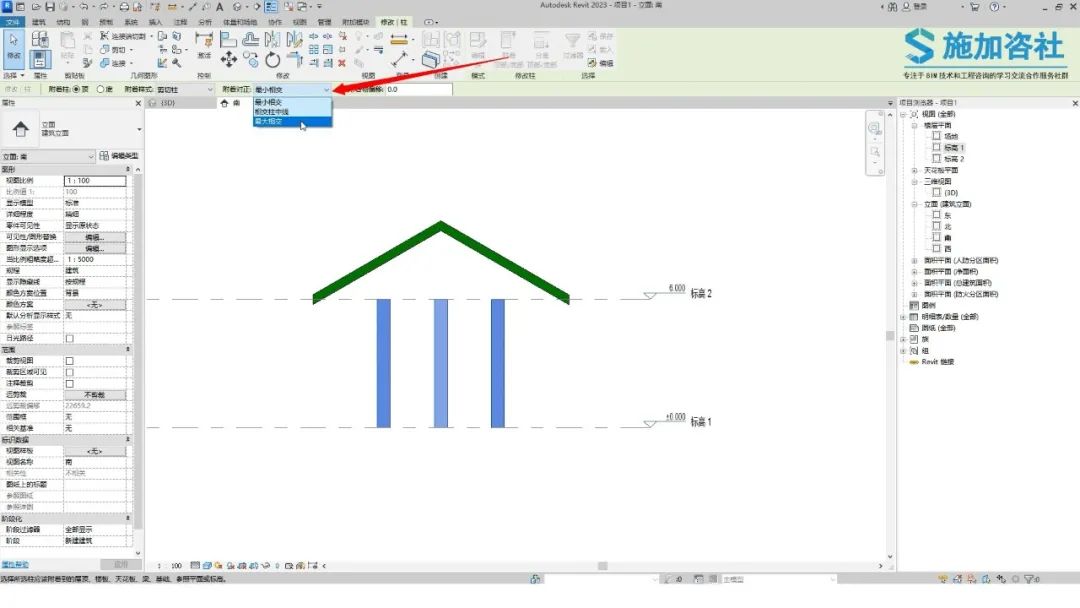
Task: Expand the Ceiling Plans (天花板平面) tree node
Action: coord(915,170)
